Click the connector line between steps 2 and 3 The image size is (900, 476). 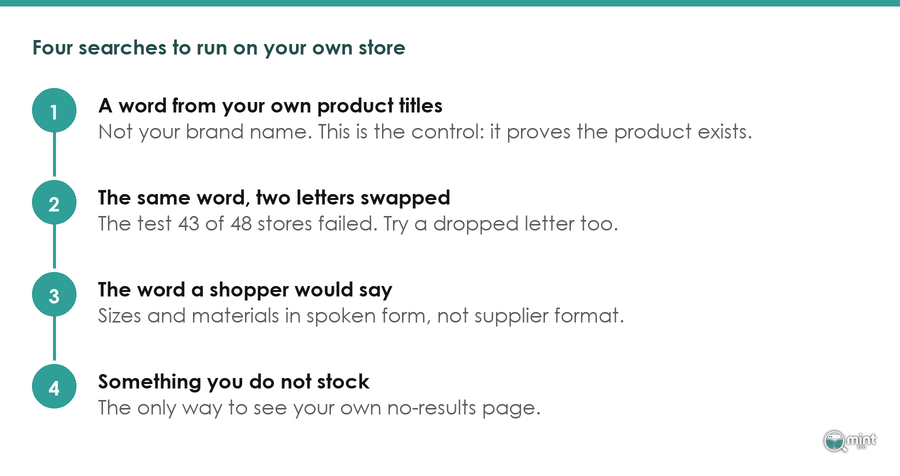[55, 247]
